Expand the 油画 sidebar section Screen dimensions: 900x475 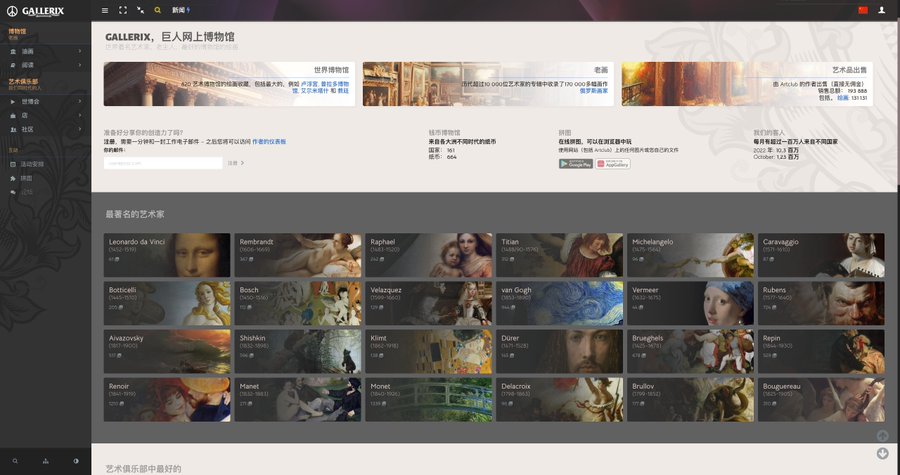(45, 51)
